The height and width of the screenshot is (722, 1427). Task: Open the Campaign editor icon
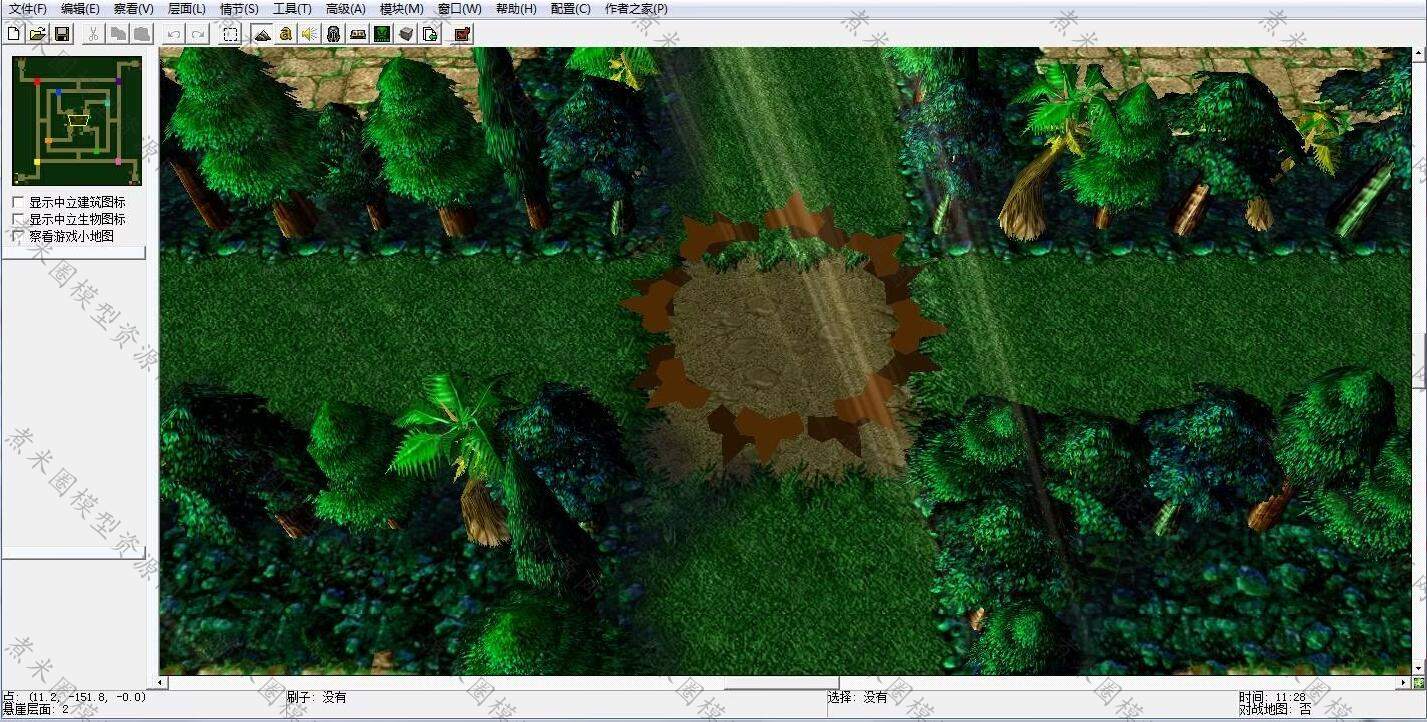pos(358,34)
